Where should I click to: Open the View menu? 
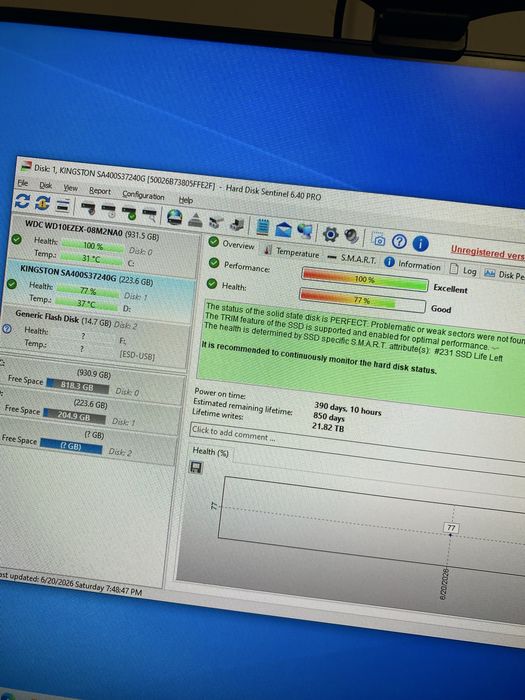click(x=70, y=188)
